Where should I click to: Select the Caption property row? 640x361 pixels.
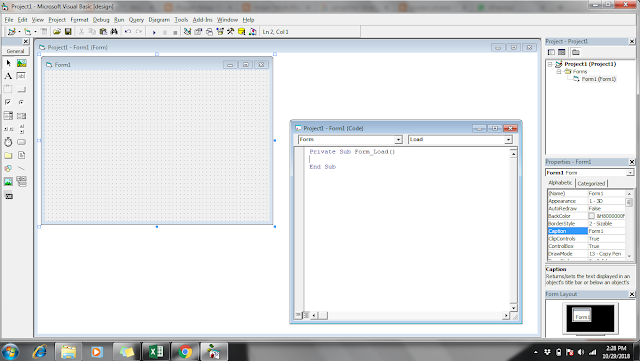(x=587, y=231)
